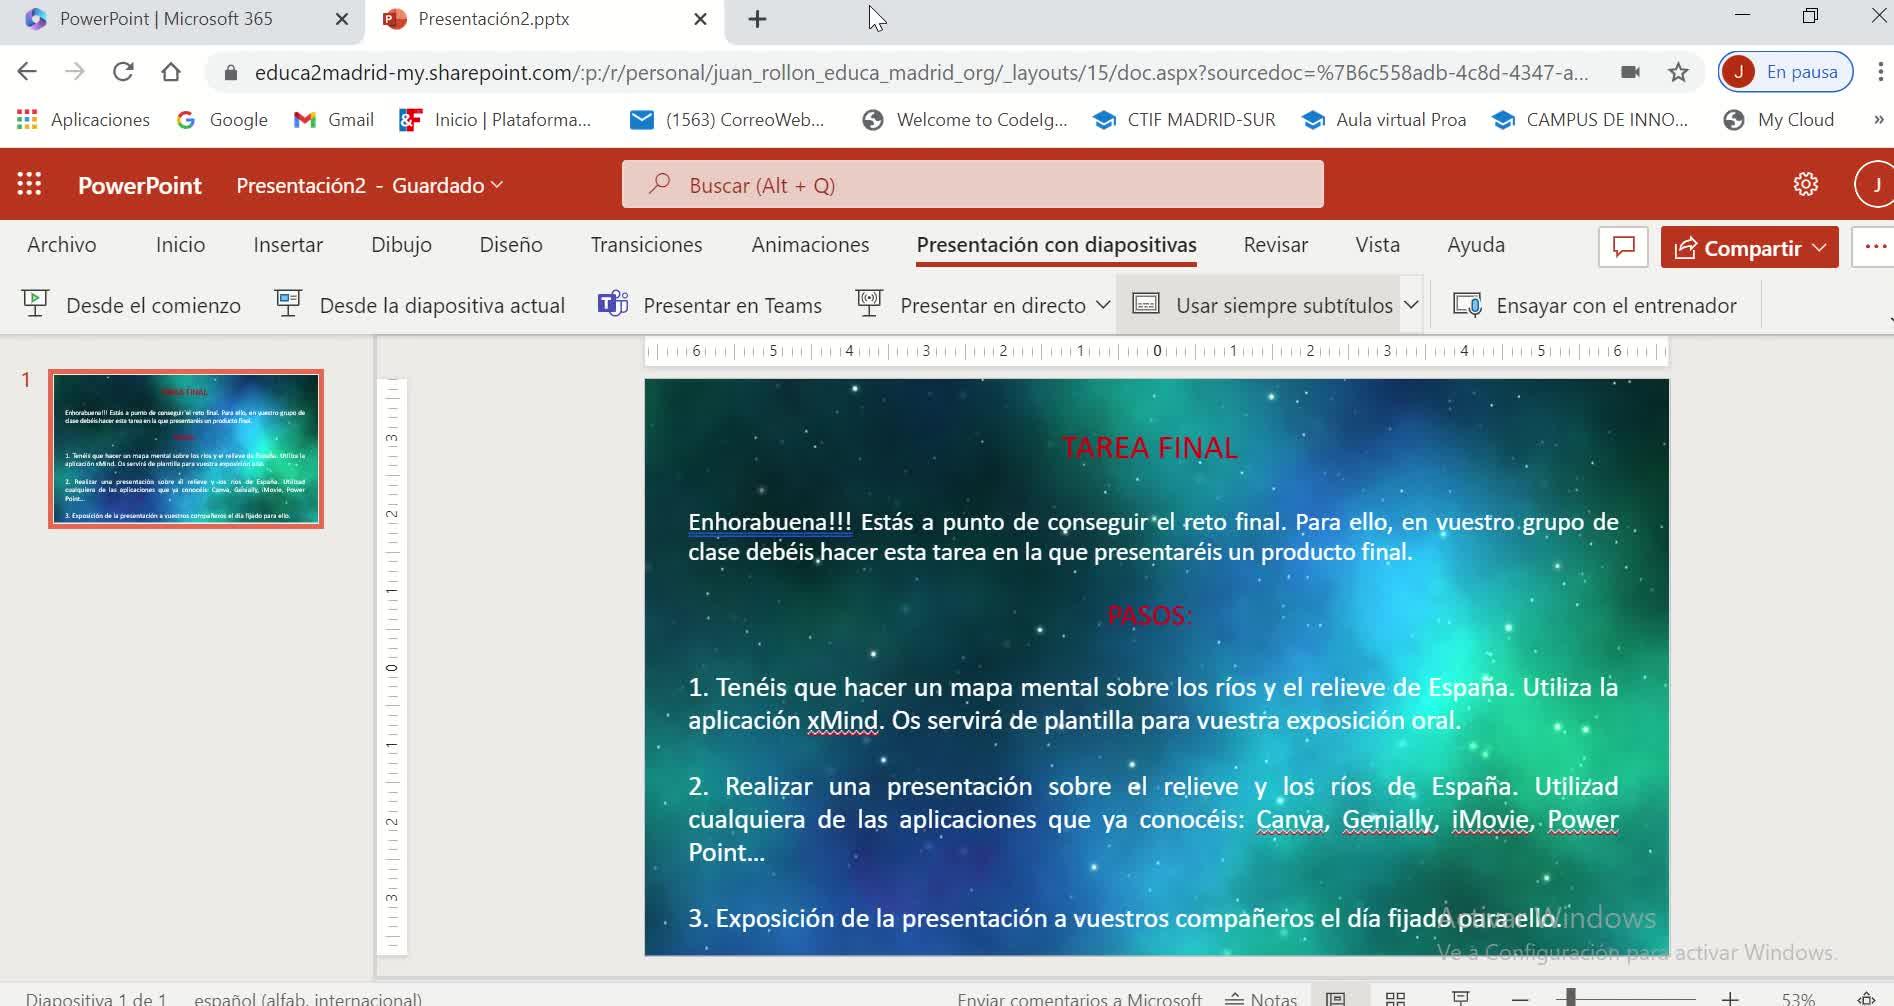The width and height of the screenshot is (1894, 1006).
Task: Click the underlined word Genially
Action: 1389,820
